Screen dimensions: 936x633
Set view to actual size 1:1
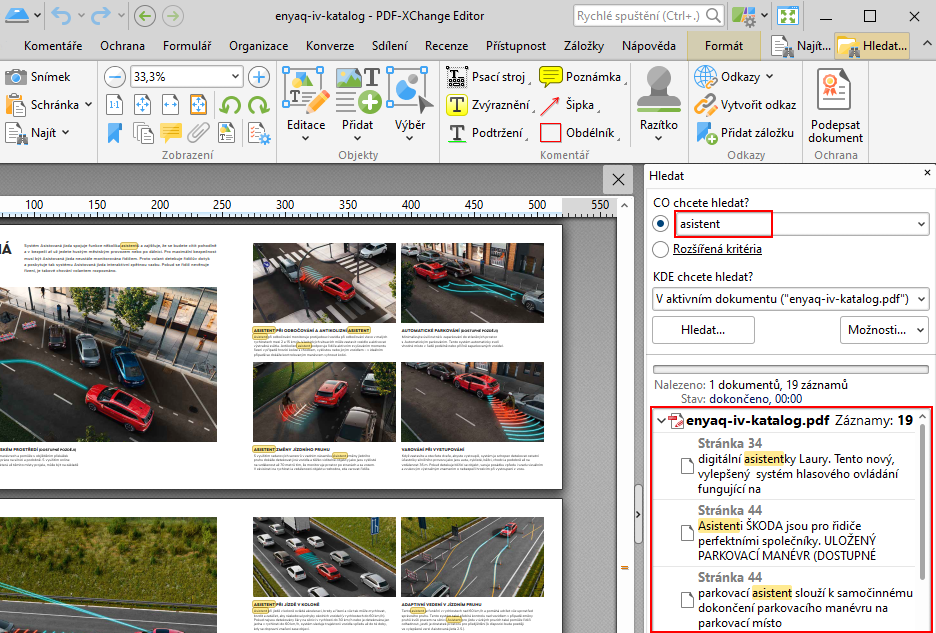tap(115, 105)
